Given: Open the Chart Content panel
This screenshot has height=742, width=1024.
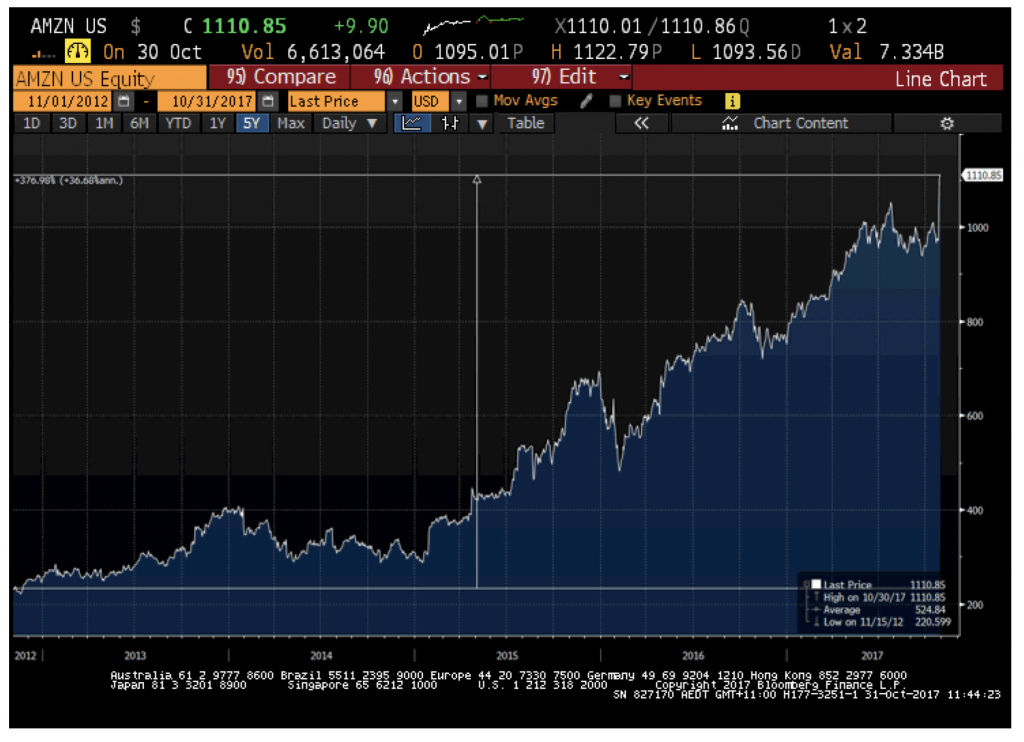Looking at the screenshot, I should click(782, 123).
